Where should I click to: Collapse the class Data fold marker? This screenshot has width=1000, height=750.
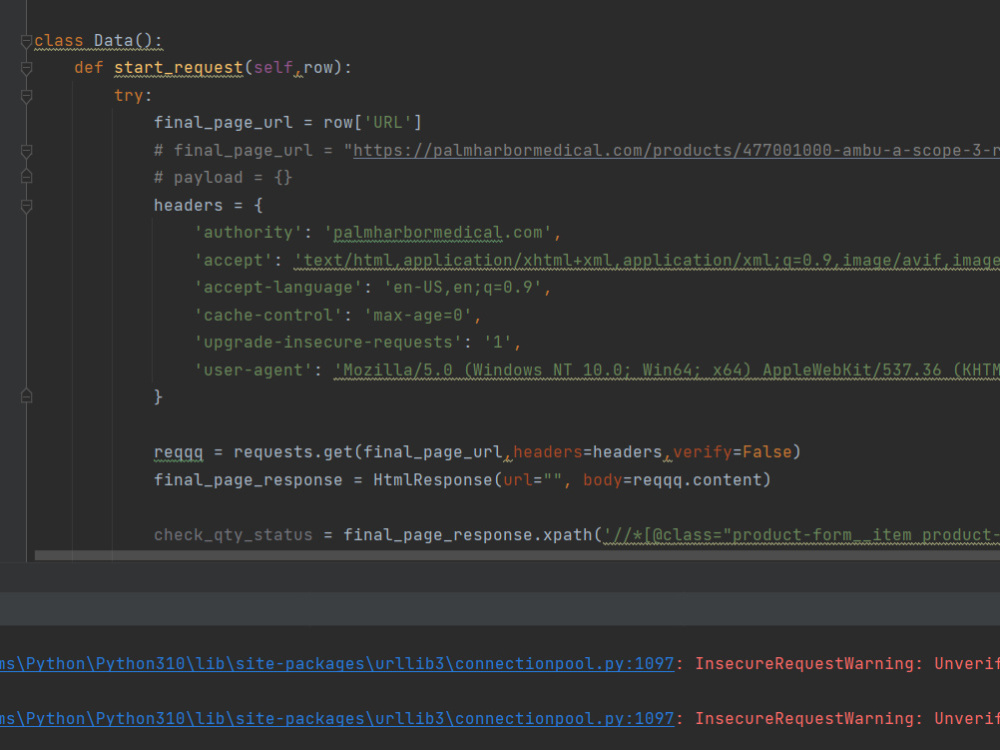tap(26, 41)
